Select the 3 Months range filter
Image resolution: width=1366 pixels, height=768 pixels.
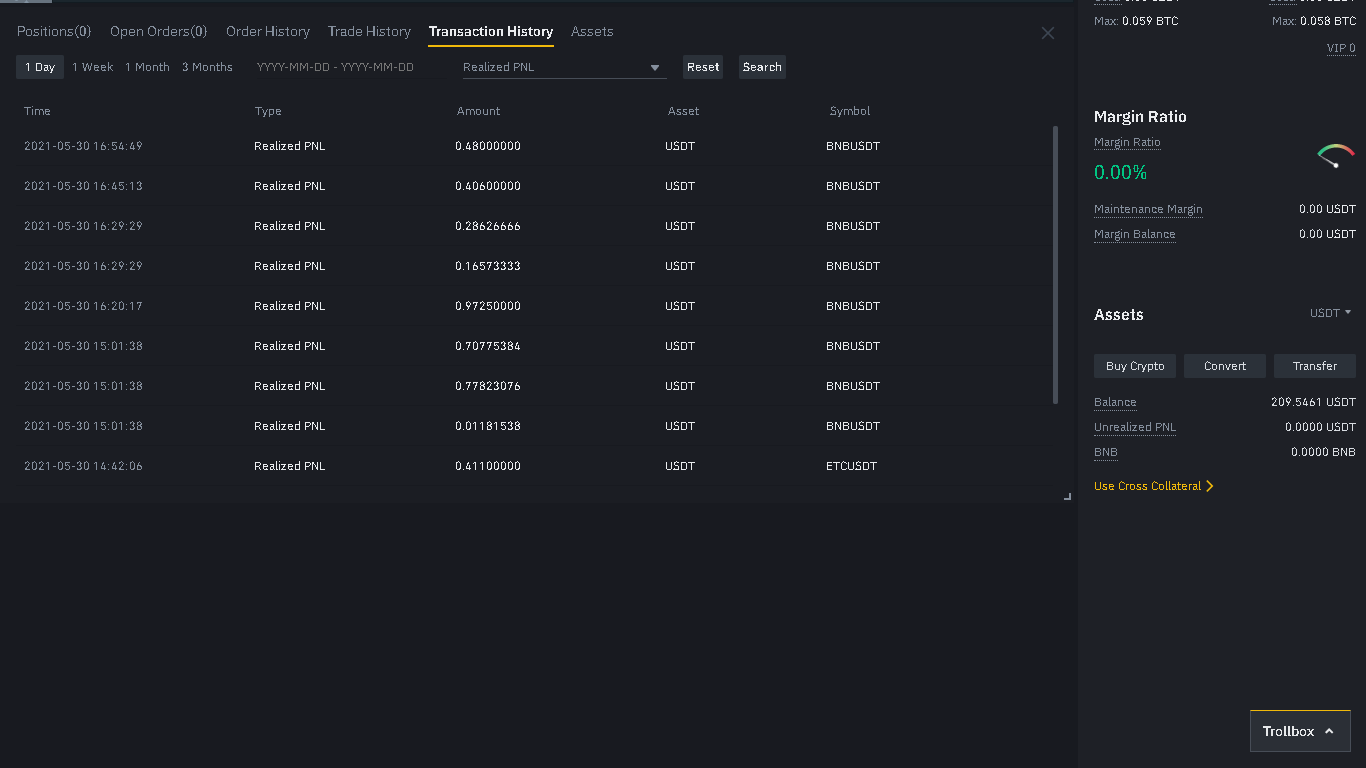click(207, 67)
